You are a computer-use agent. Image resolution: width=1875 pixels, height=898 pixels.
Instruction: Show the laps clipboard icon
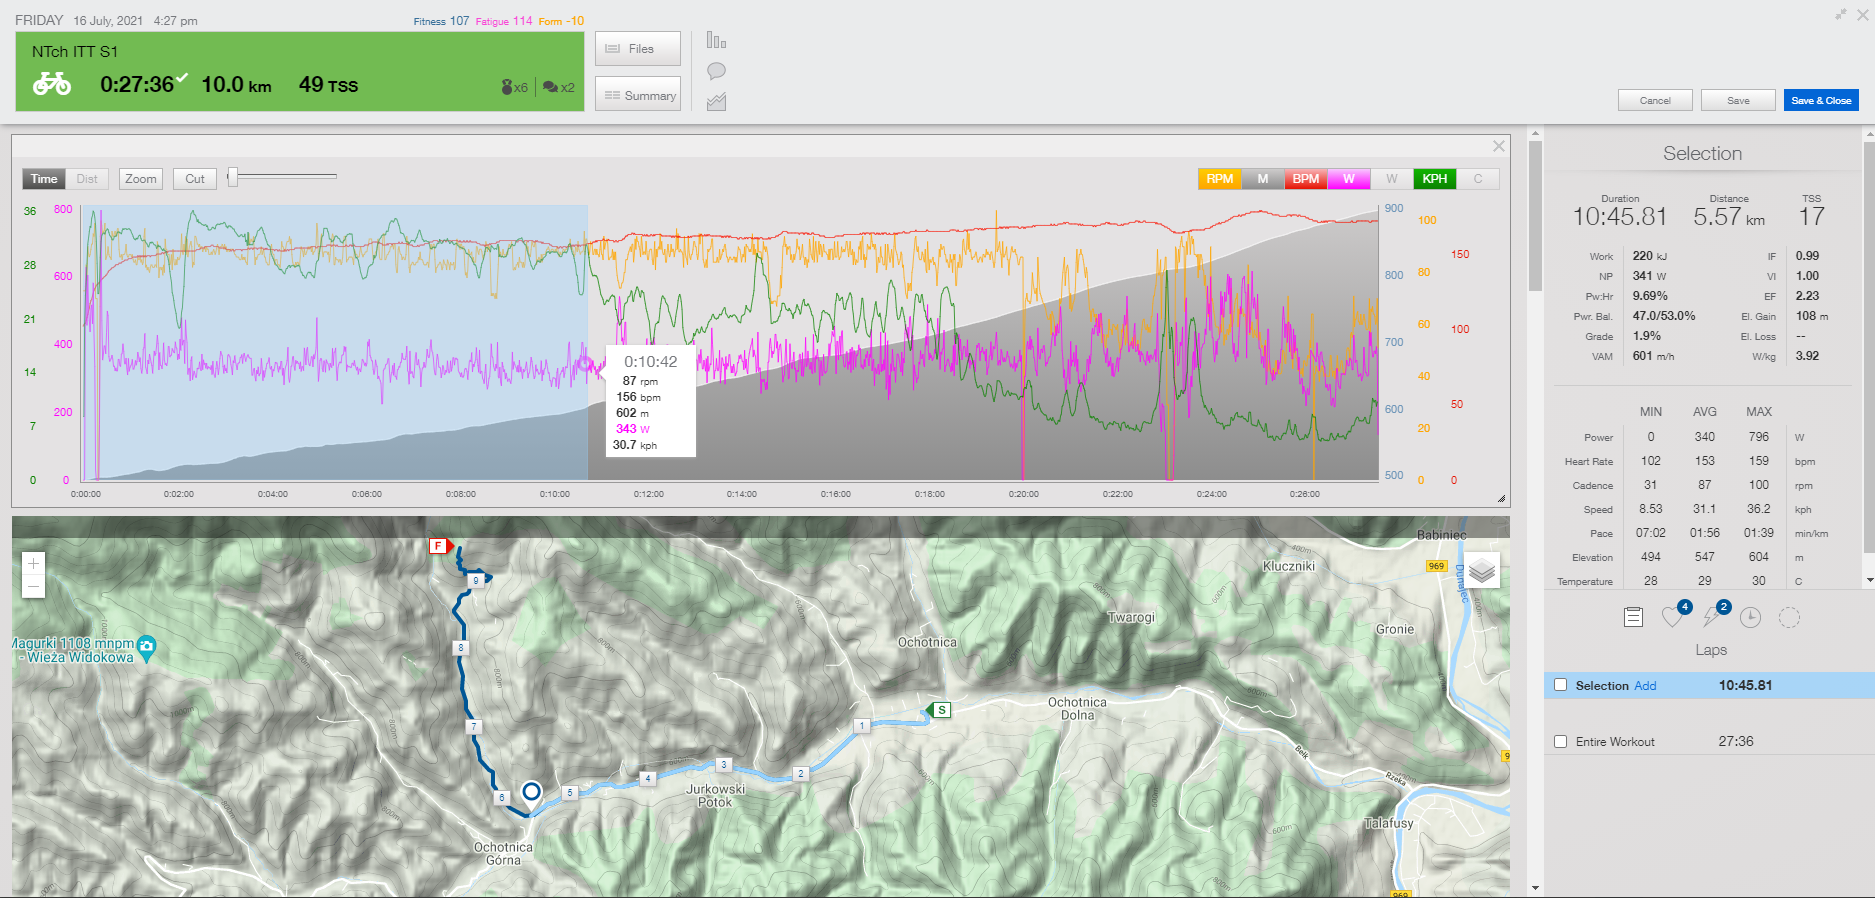click(x=1633, y=617)
